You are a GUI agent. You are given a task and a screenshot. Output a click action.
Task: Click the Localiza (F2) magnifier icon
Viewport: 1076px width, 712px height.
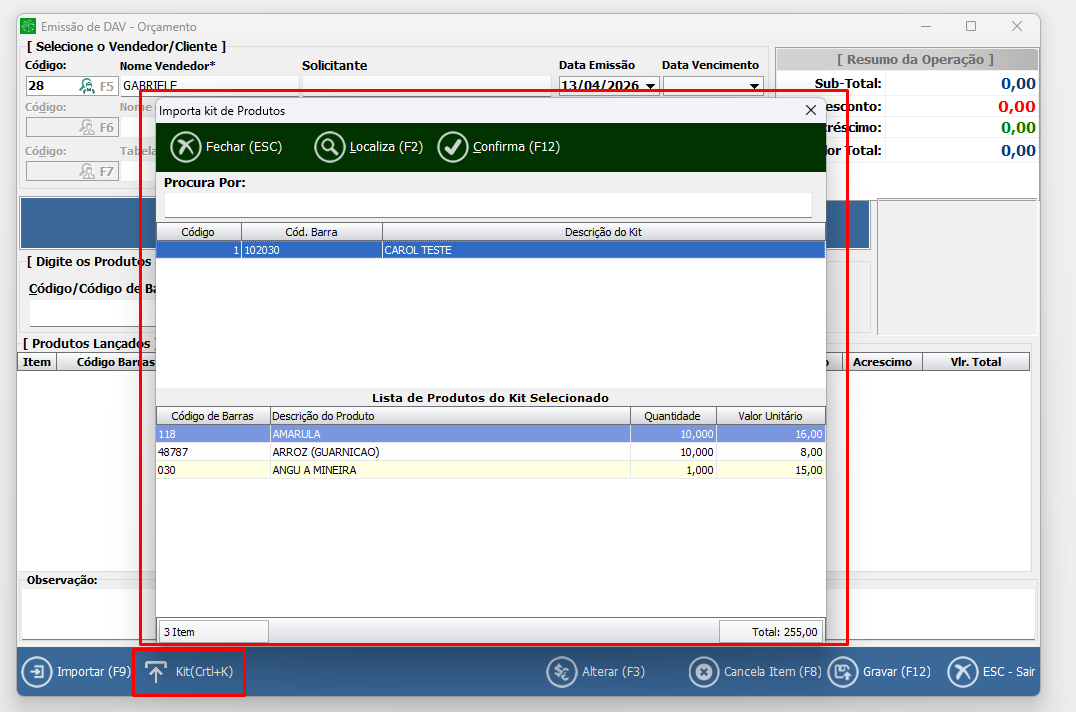pos(329,147)
